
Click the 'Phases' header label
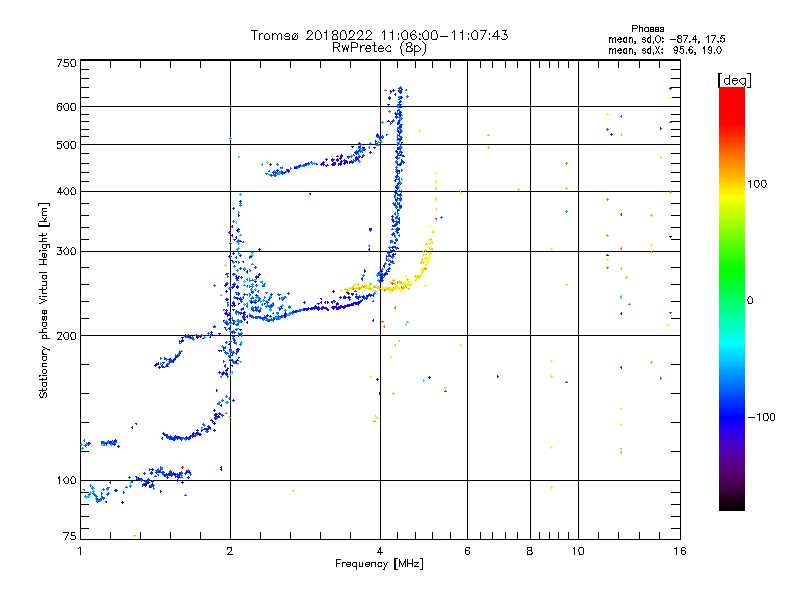coord(647,29)
